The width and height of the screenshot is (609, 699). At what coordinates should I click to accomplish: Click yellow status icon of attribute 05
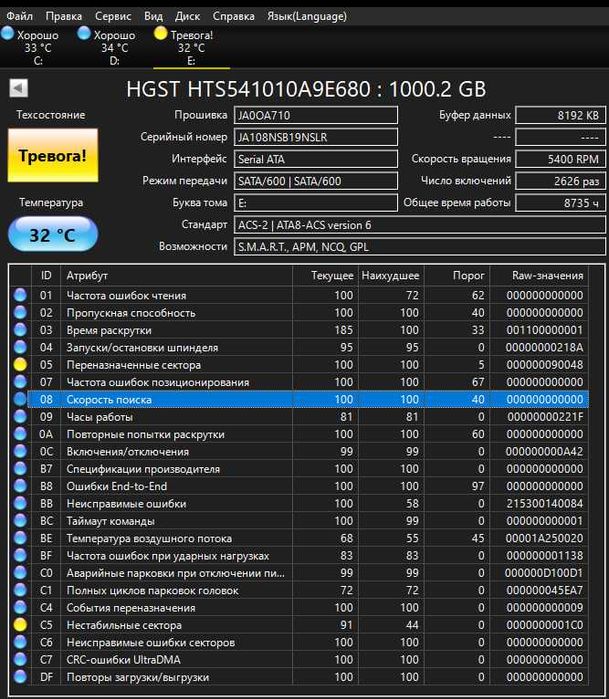[20, 365]
